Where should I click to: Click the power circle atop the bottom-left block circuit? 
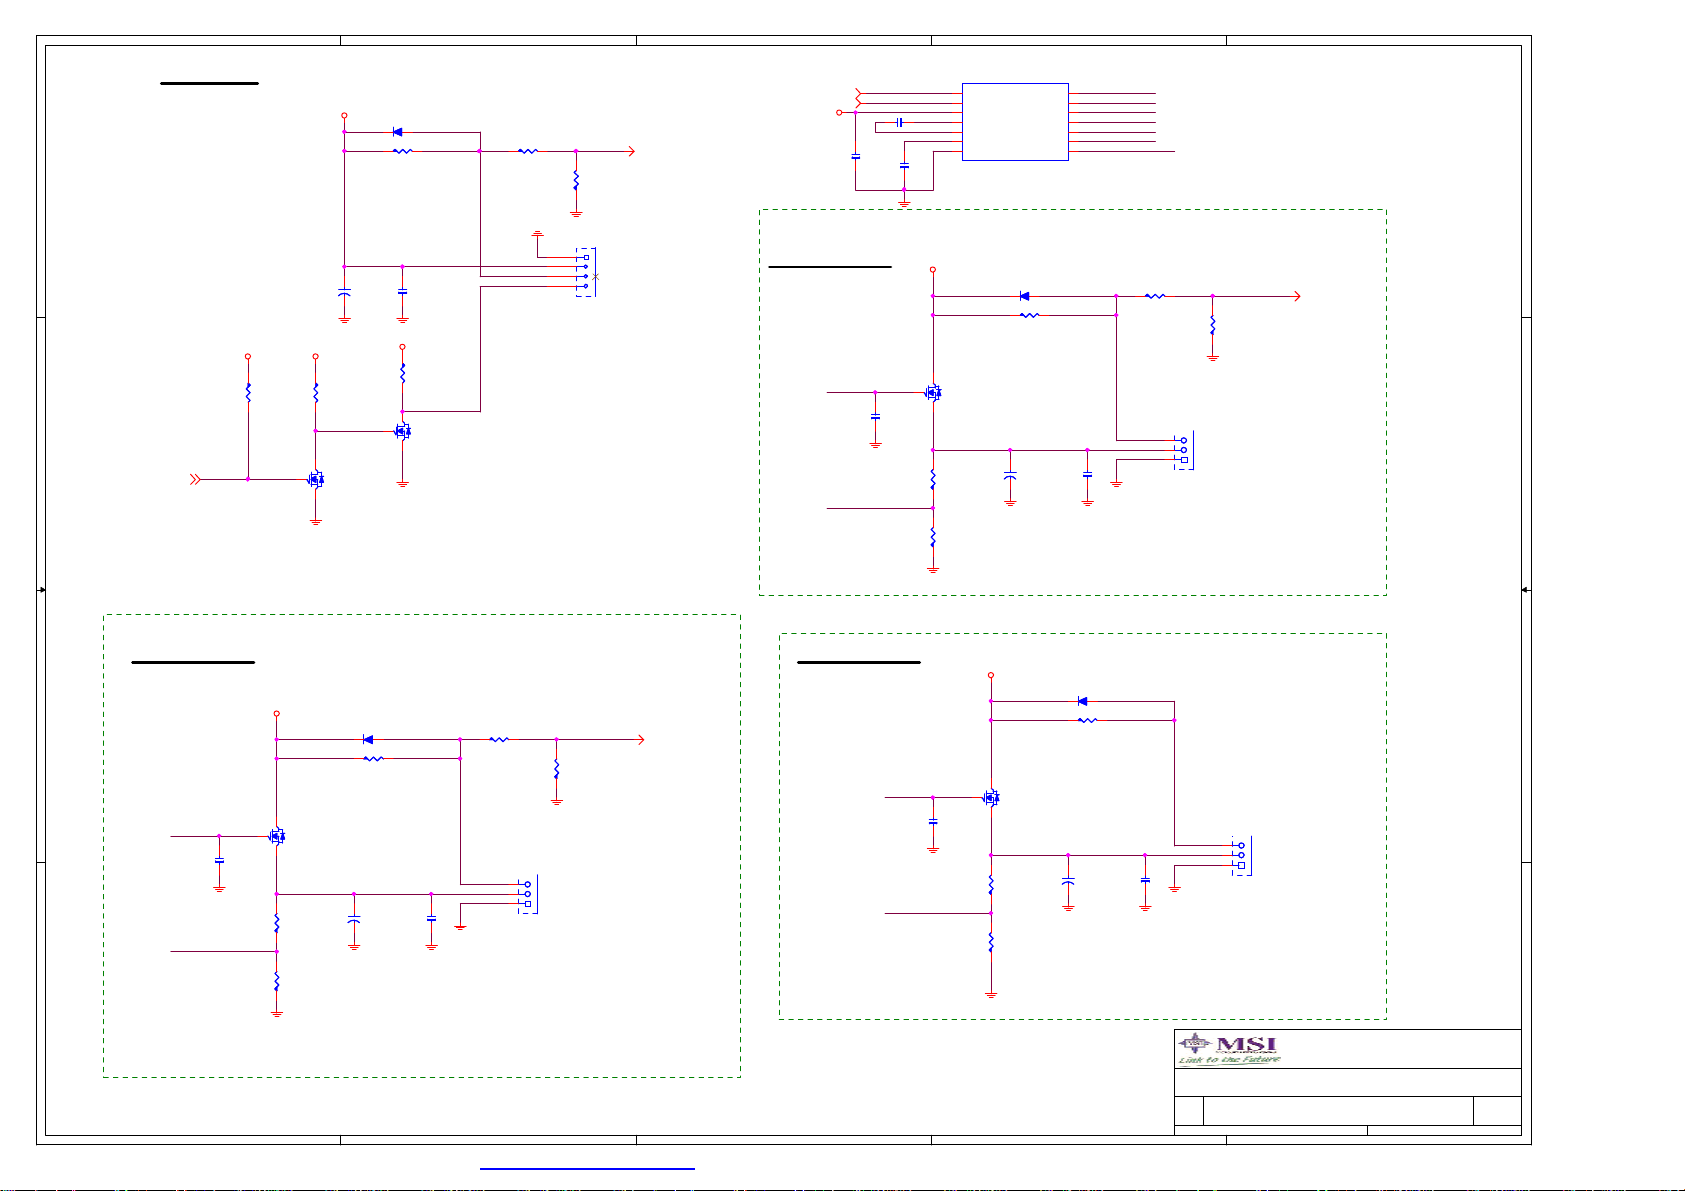(x=277, y=714)
